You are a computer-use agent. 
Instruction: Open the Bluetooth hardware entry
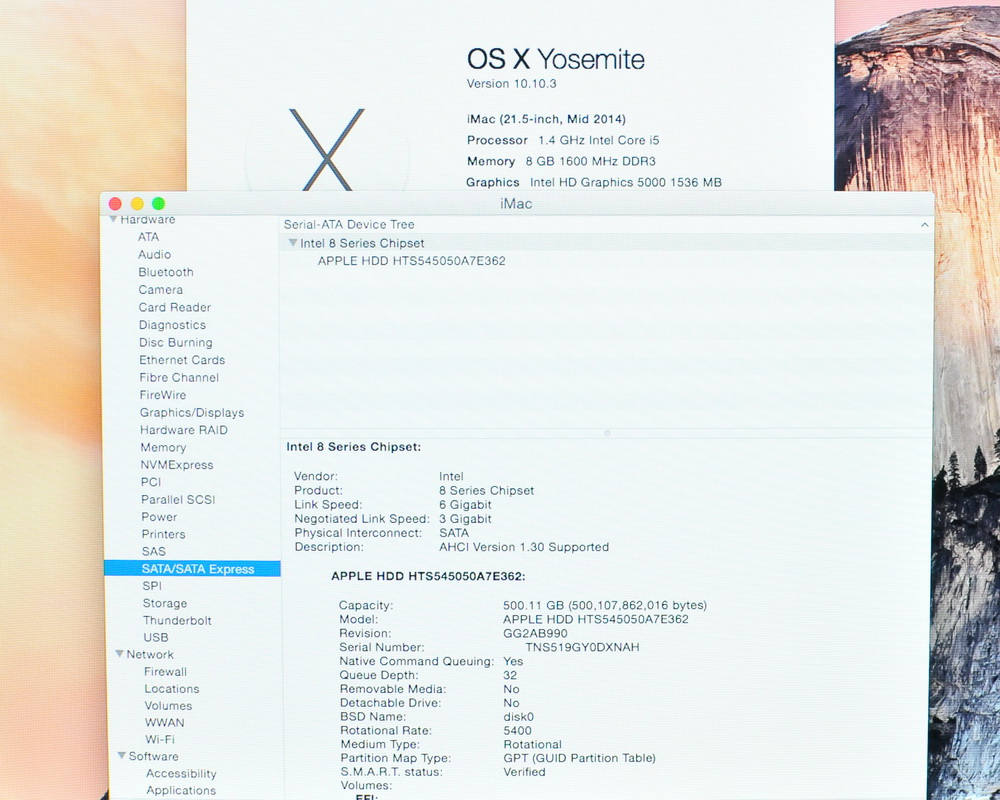tap(166, 272)
